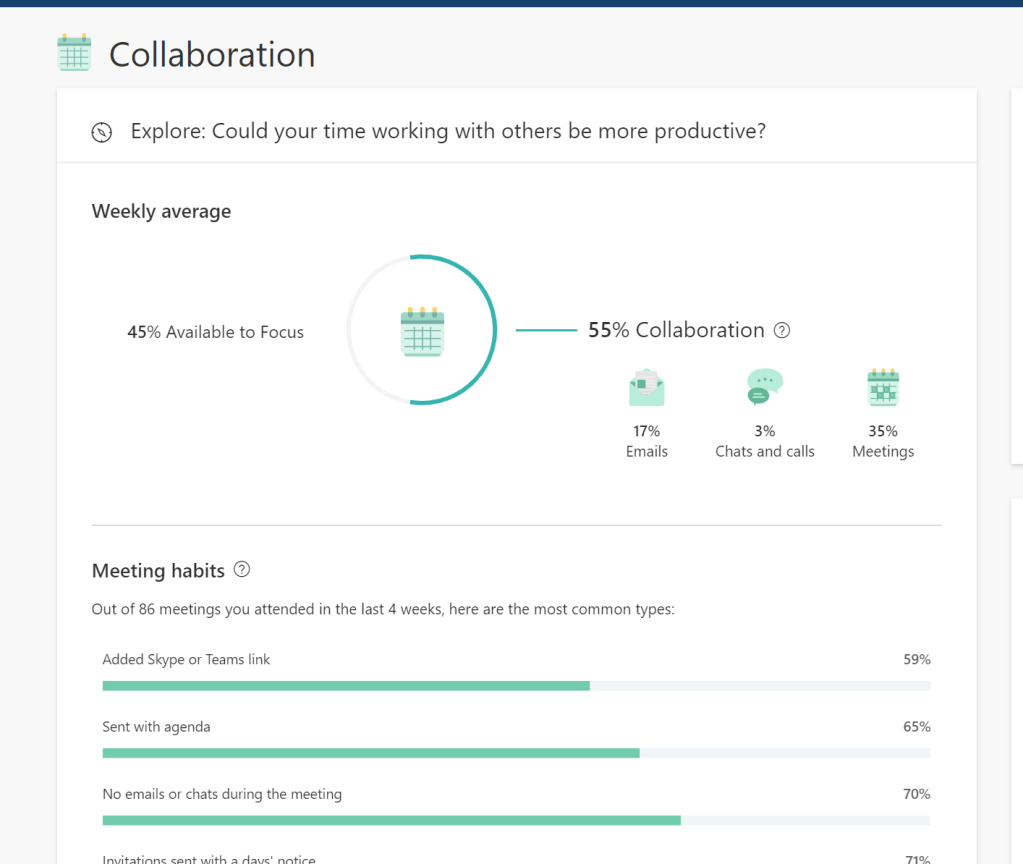Select the Emails envelope icon
This screenshot has width=1023, height=864.
coord(646,388)
